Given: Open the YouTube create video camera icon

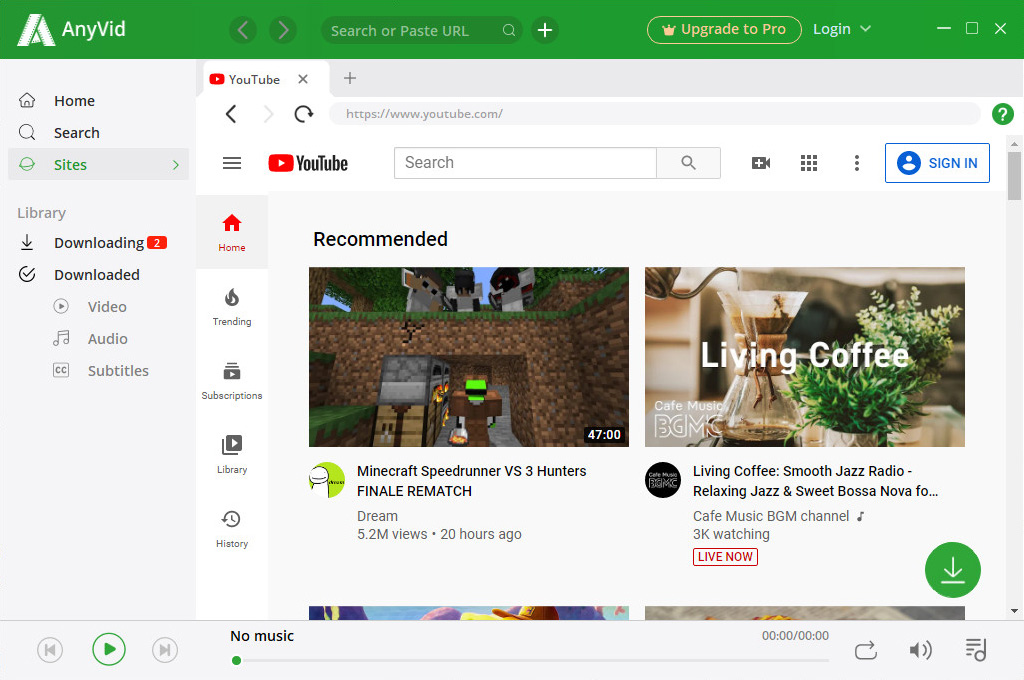Looking at the screenshot, I should point(761,163).
